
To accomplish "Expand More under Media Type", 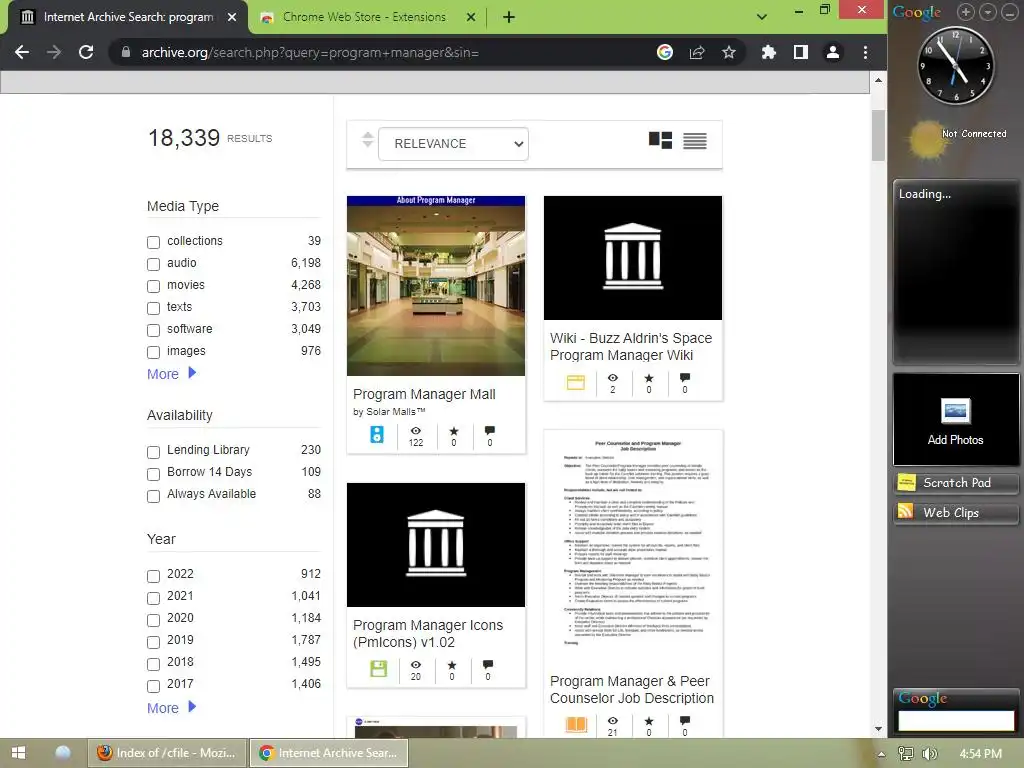I will (x=171, y=374).
